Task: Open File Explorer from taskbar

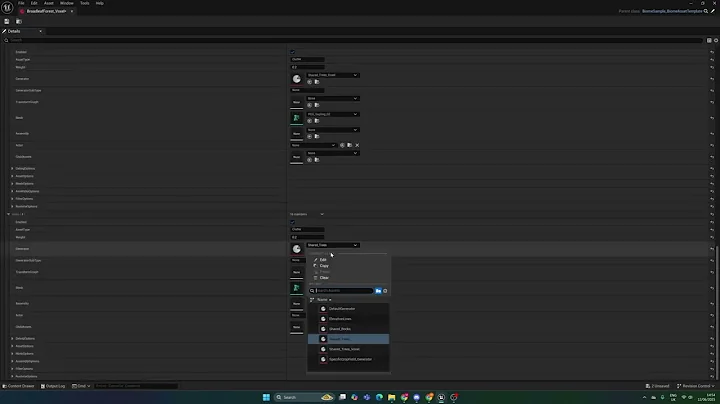Action: (x=392, y=397)
